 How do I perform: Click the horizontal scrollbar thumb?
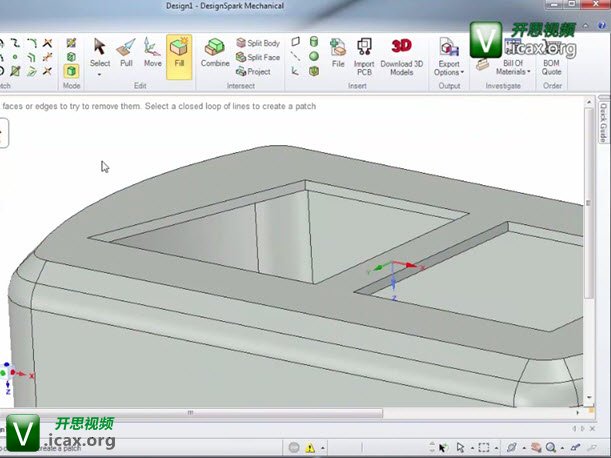[191, 413]
